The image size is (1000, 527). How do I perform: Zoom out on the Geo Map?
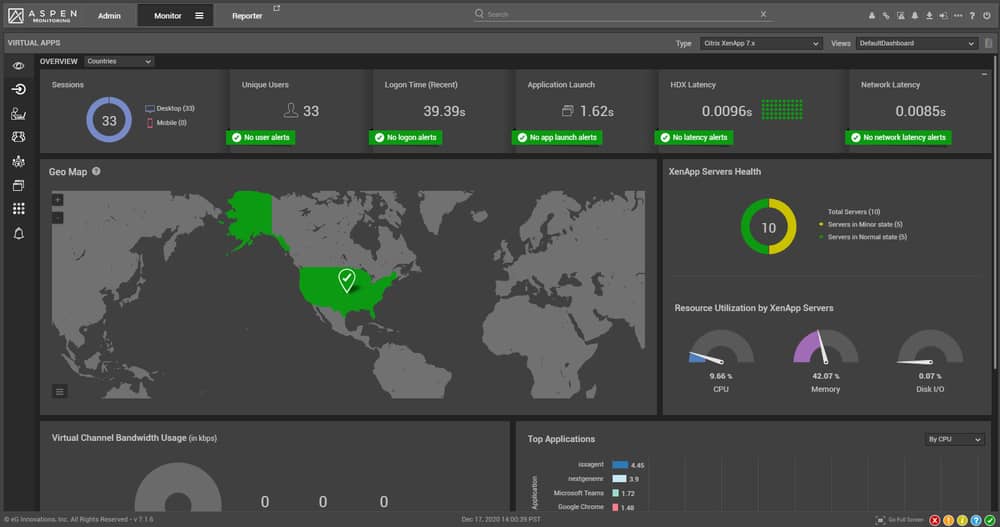click(x=57, y=218)
